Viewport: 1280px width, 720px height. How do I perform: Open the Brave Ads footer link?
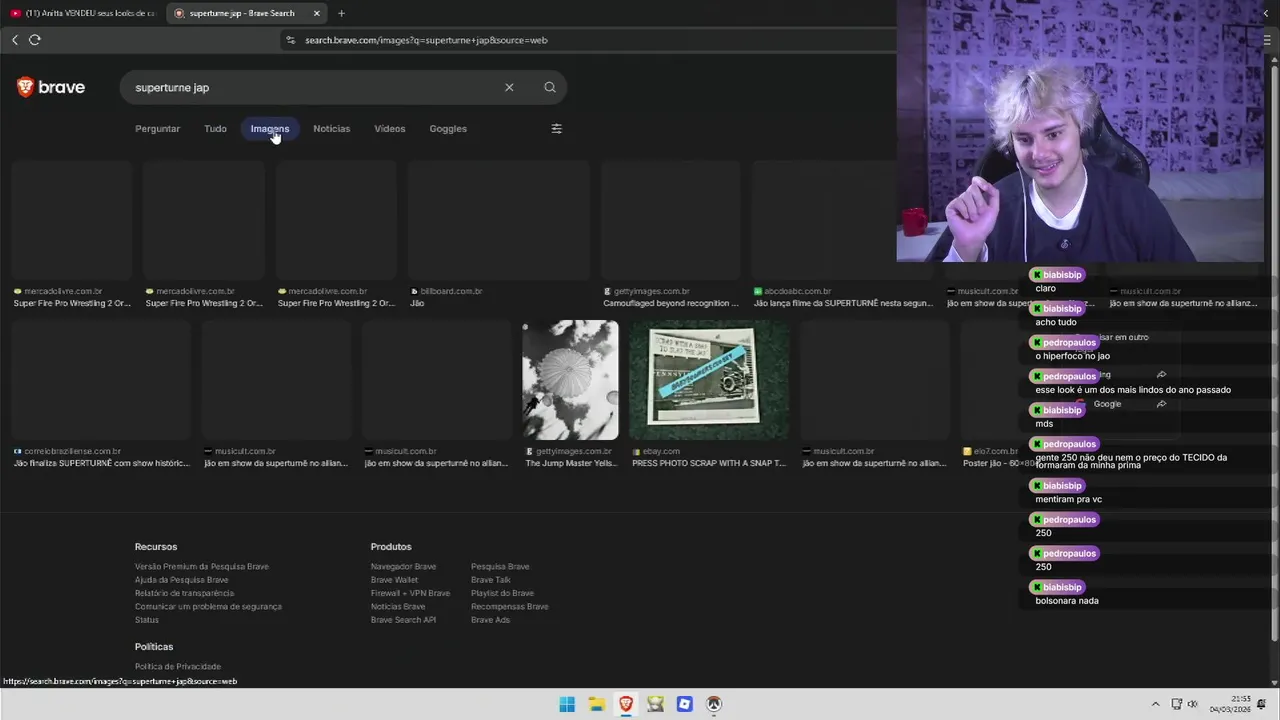click(490, 620)
